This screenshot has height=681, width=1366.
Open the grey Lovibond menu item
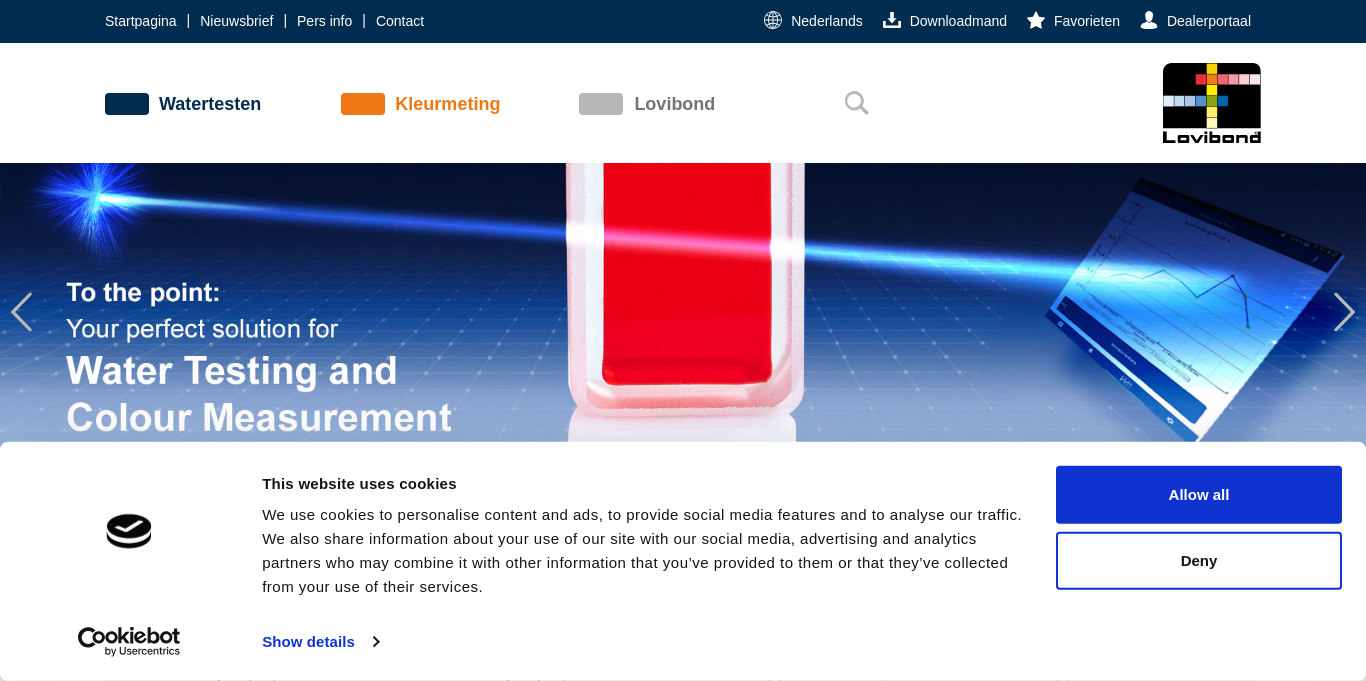point(674,104)
